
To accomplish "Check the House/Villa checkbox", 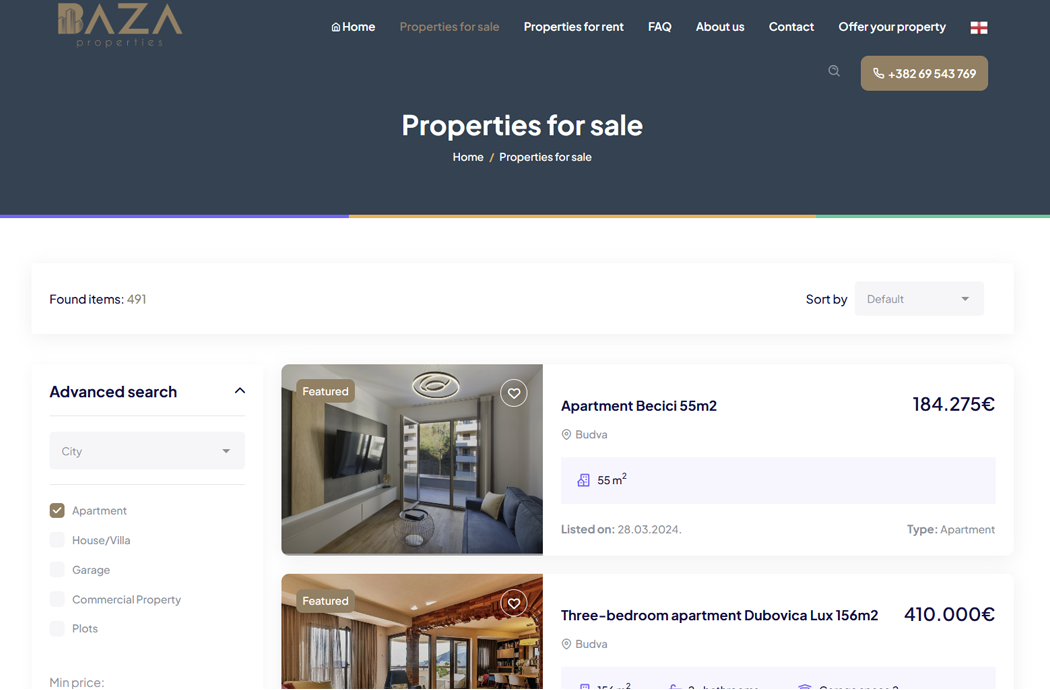I will [x=57, y=540].
